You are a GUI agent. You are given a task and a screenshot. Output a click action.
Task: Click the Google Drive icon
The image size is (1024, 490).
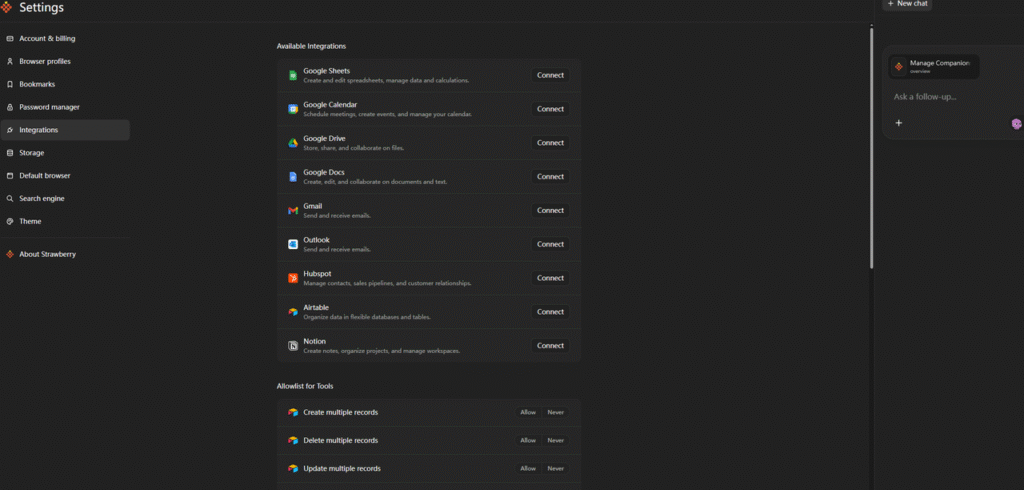pos(293,143)
